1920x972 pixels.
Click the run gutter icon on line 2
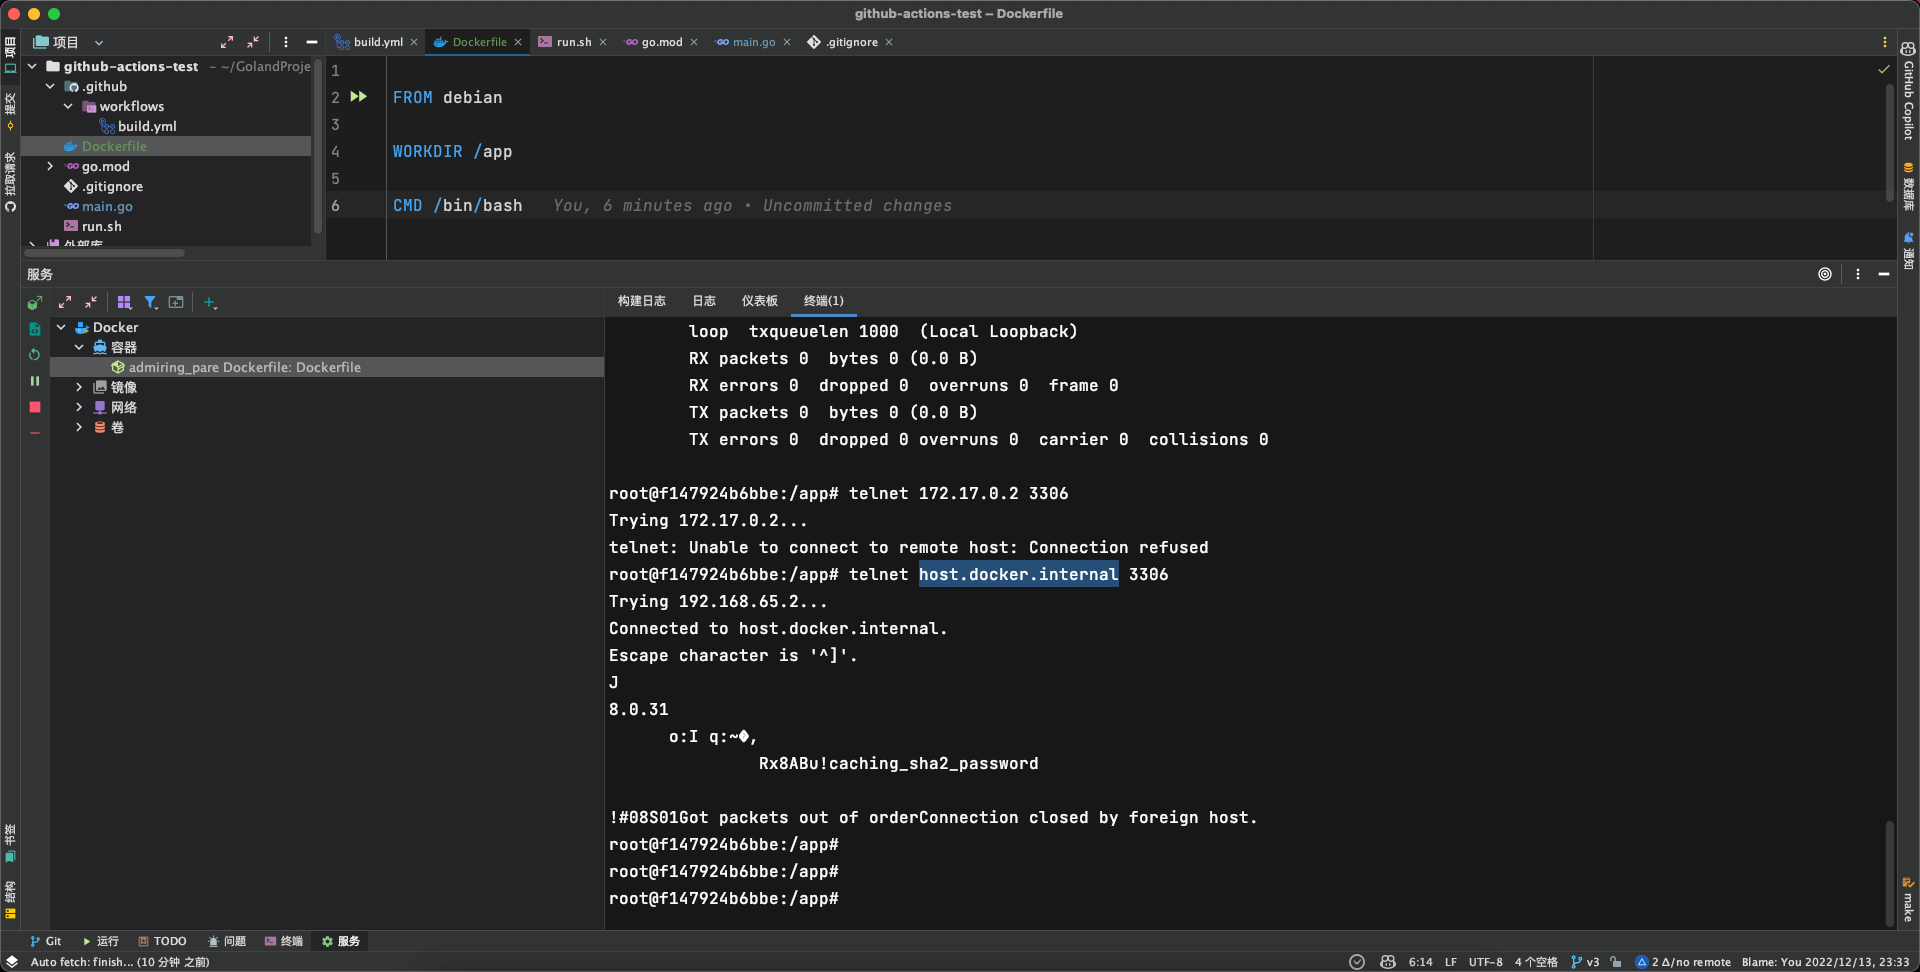point(358,97)
